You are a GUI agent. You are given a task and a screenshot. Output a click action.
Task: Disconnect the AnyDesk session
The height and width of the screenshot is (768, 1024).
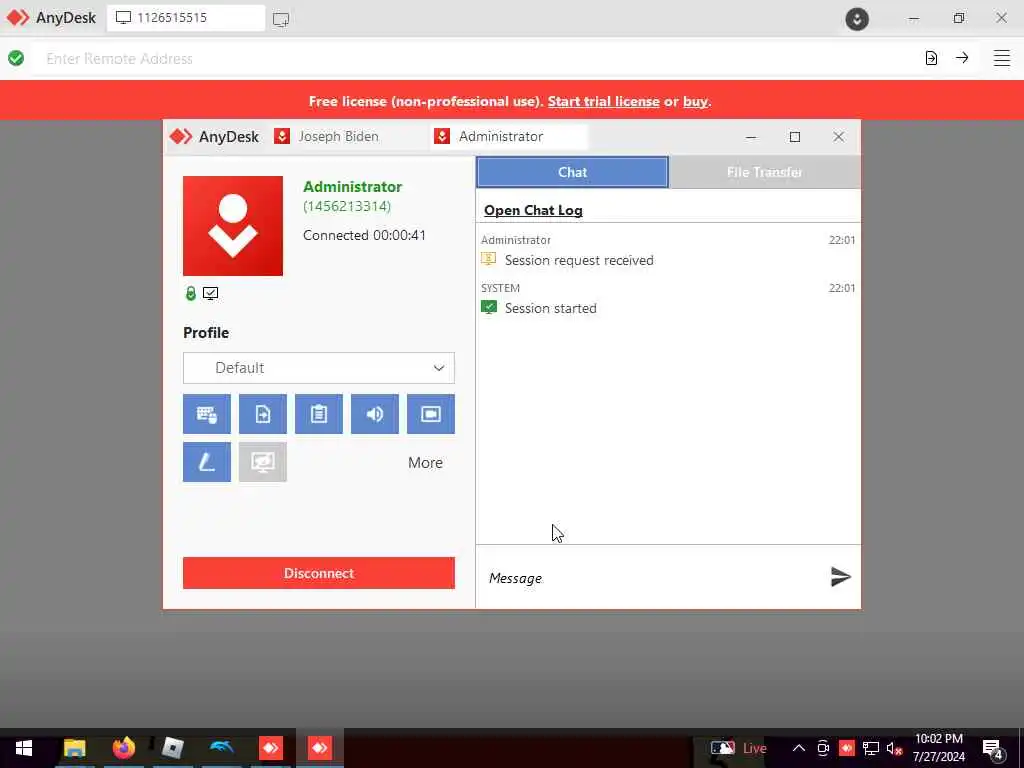click(319, 573)
